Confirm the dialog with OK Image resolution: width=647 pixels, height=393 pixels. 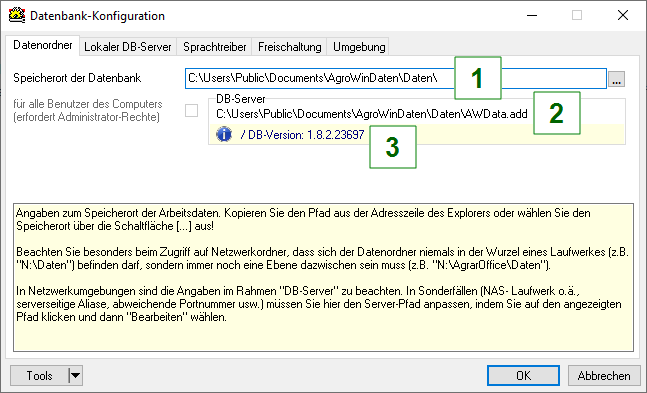point(523,376)
